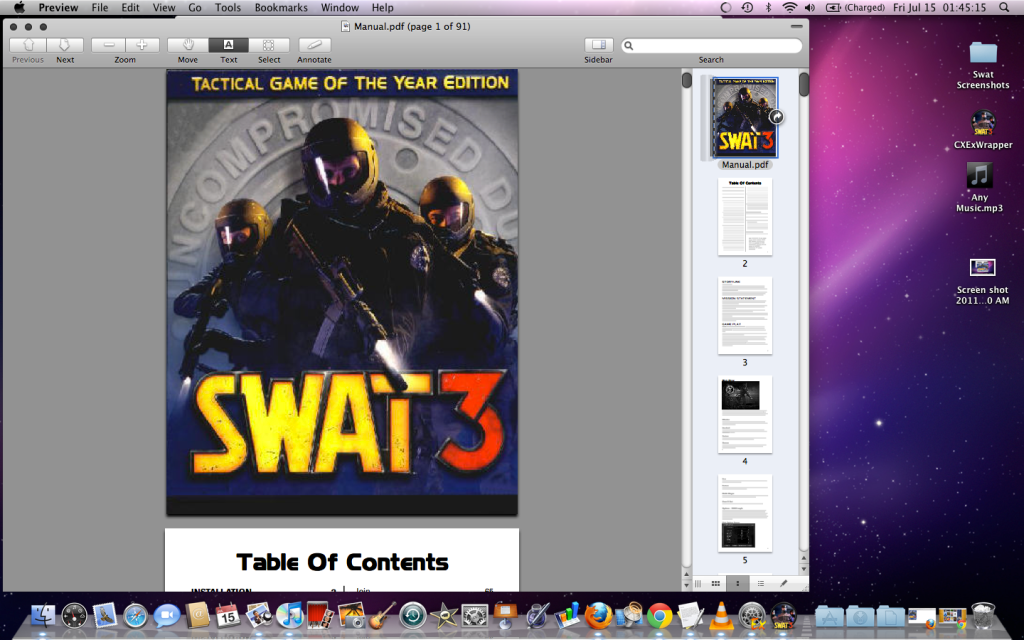Zoom in with the plus button
The width and height of the screenshot is (1024, 640).
(142, 45)
